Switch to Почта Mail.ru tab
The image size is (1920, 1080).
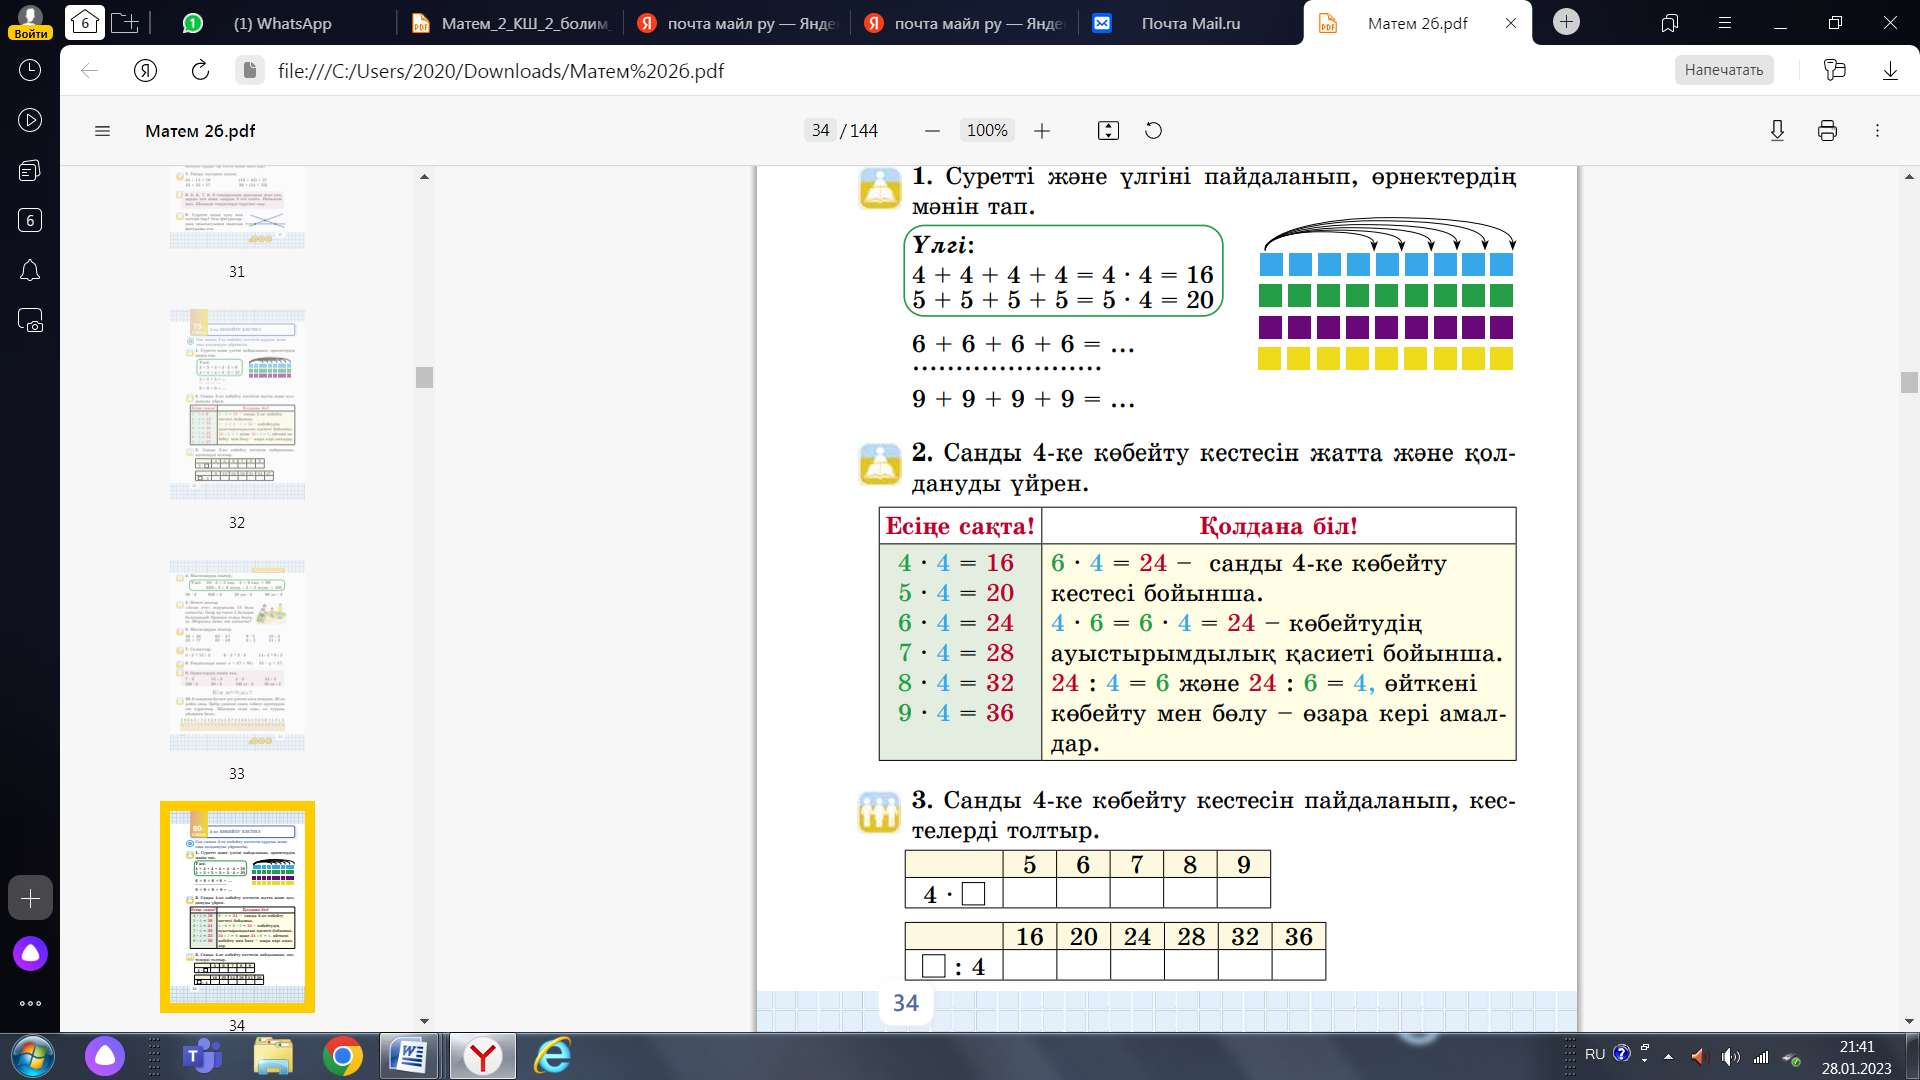1190,23
